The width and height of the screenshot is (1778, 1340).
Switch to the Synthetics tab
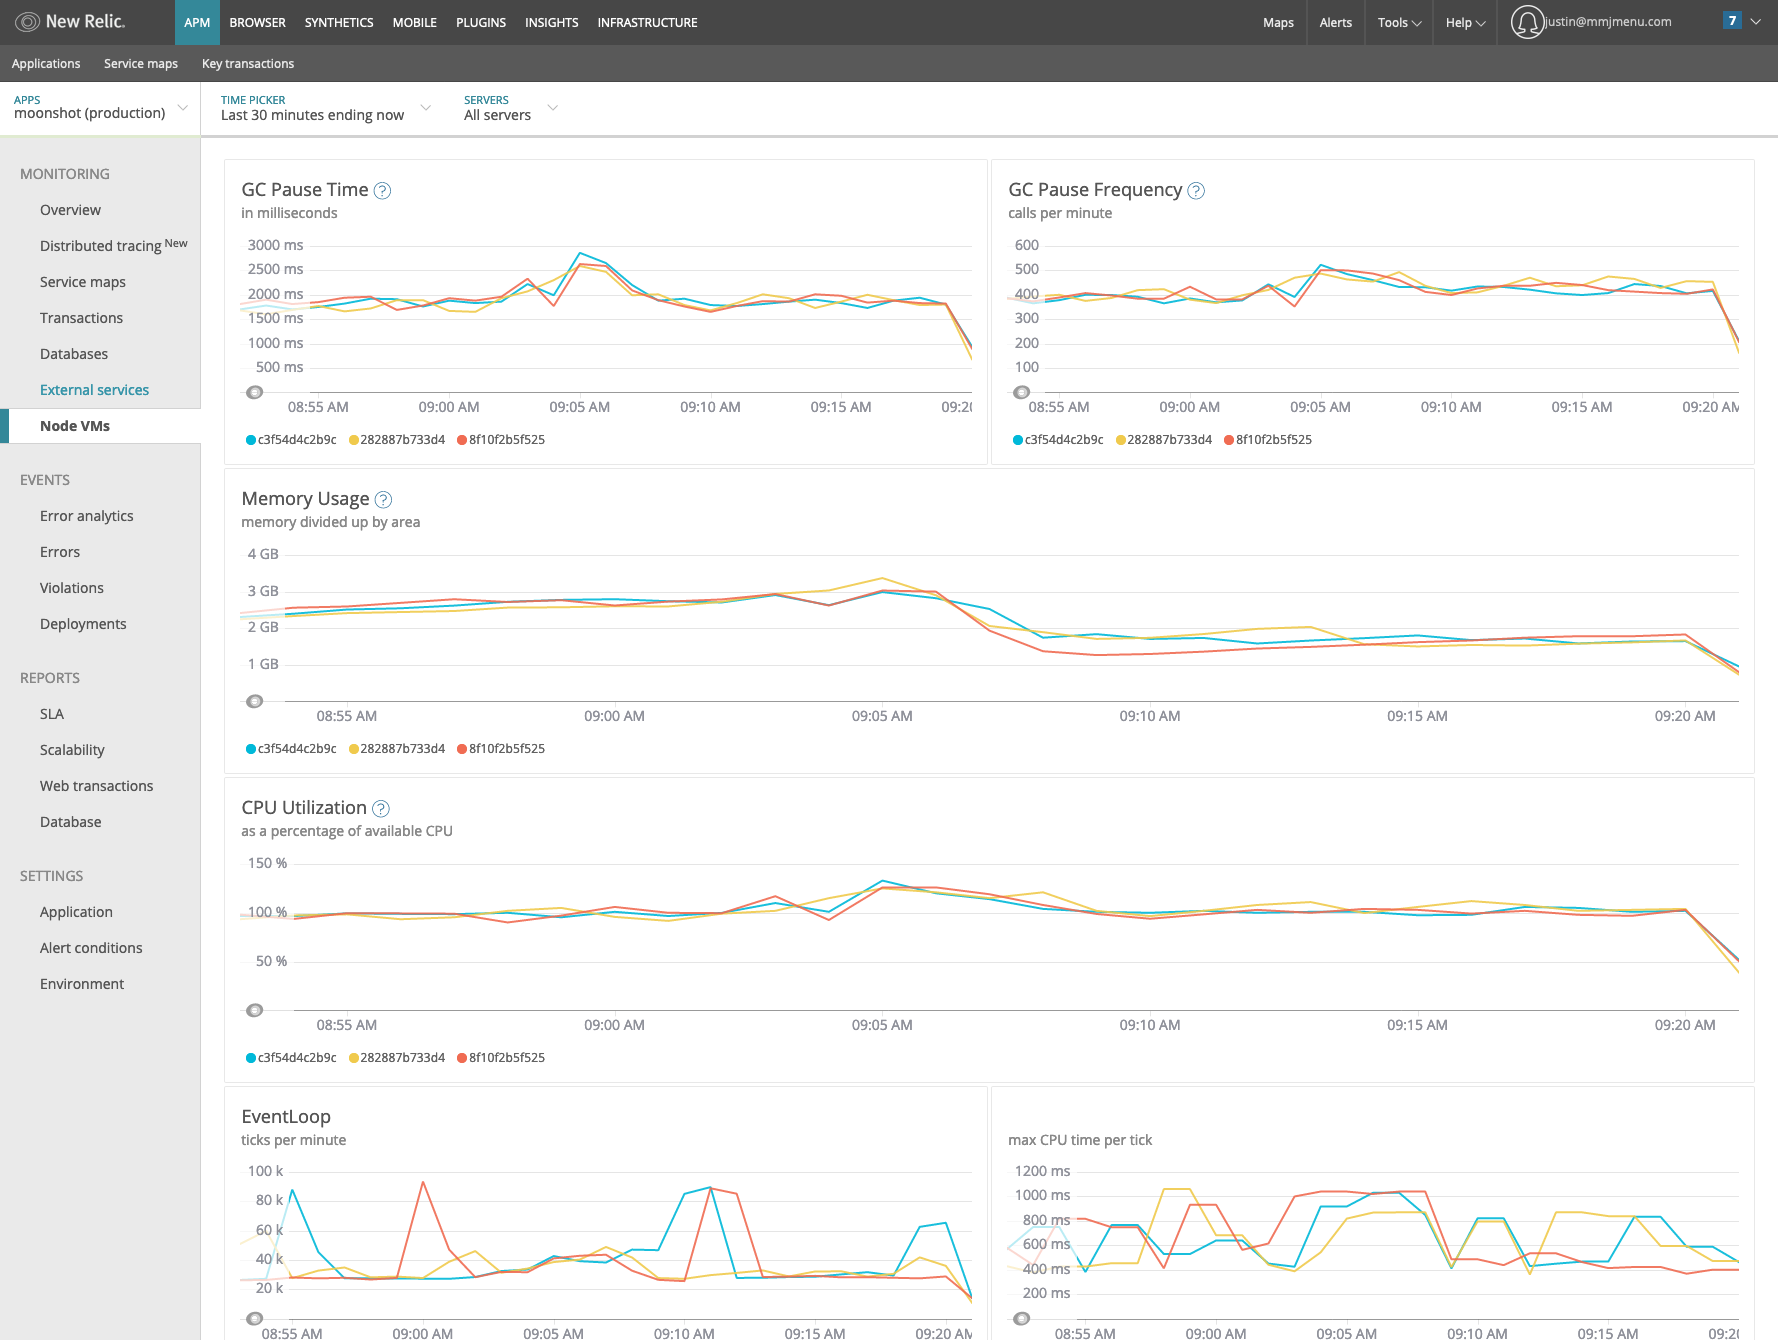[x=339, y=22]
